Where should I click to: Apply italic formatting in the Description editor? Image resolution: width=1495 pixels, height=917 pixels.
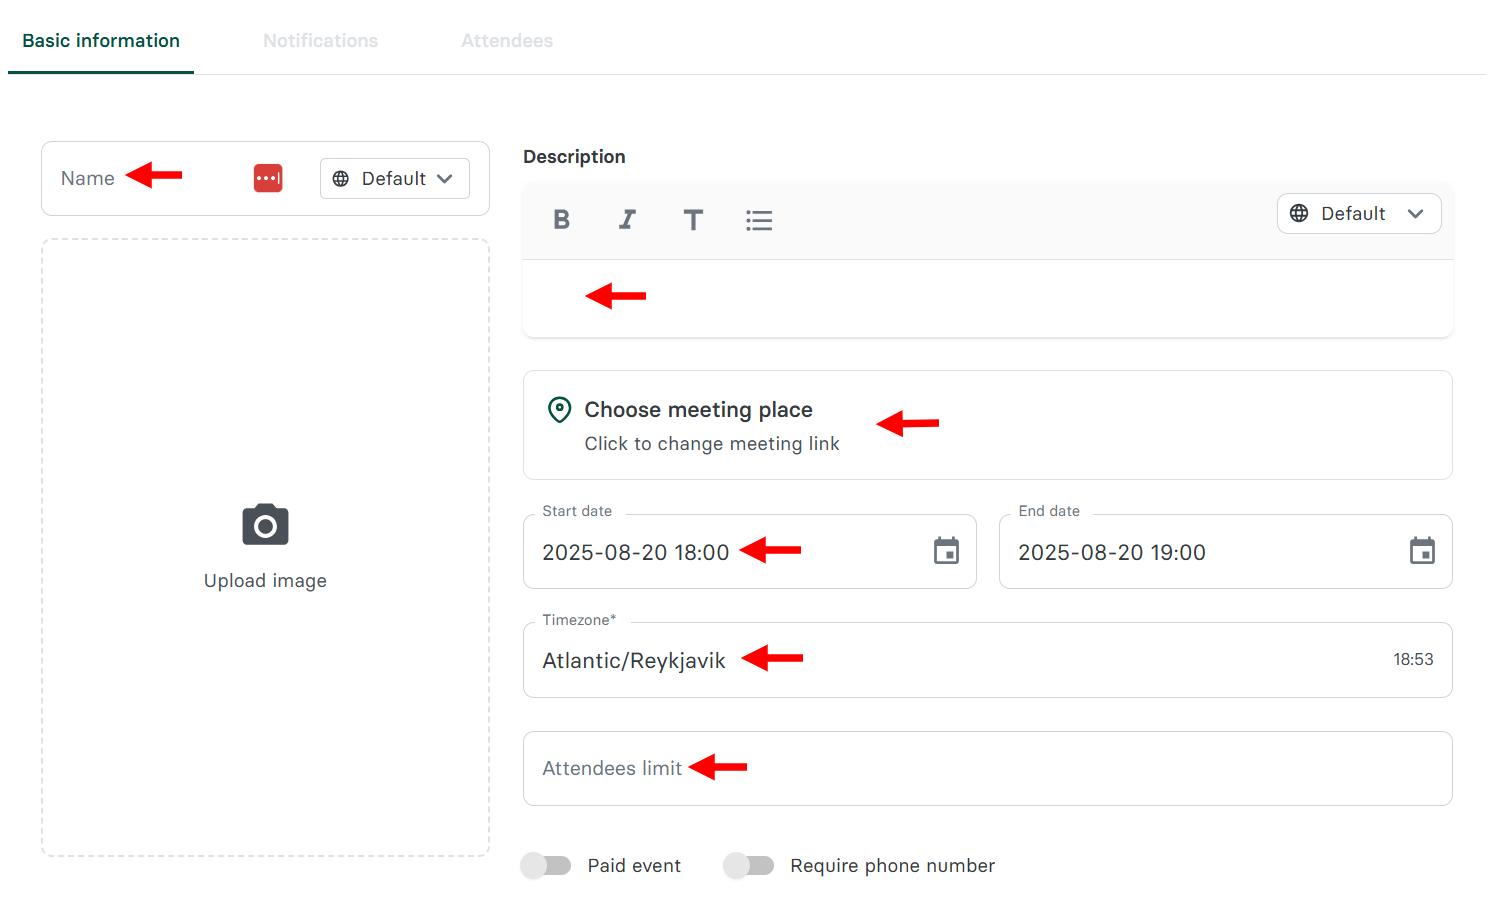point(627,220)
